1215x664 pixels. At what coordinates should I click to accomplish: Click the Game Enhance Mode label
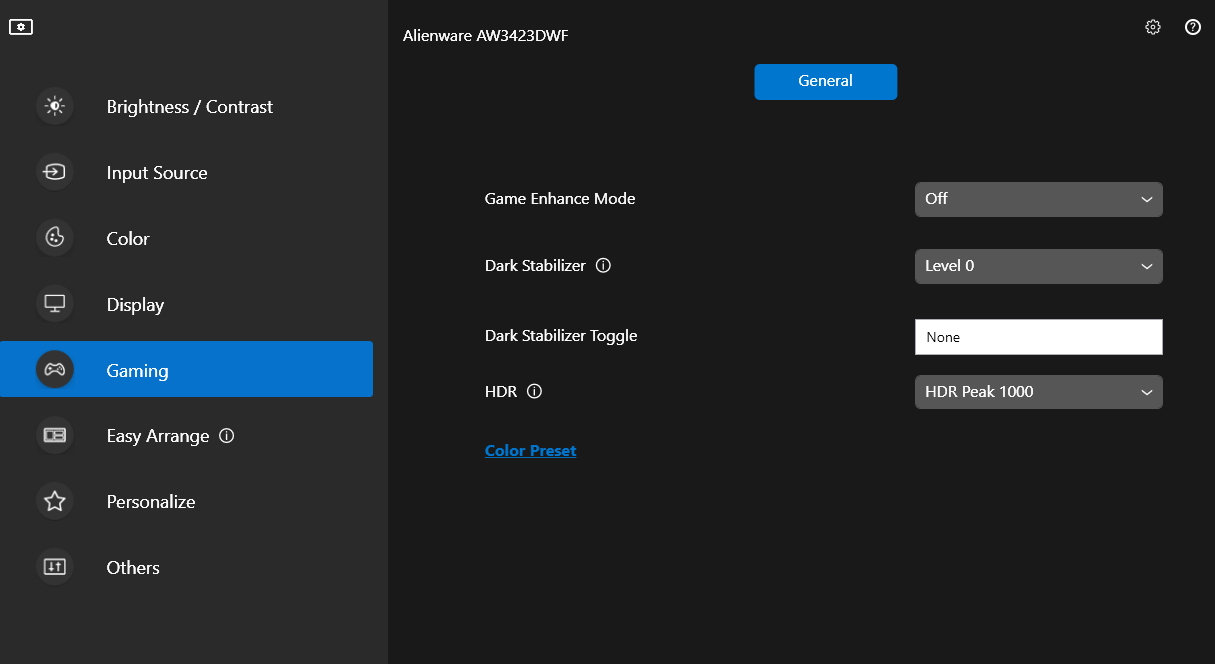click(560, 199)
